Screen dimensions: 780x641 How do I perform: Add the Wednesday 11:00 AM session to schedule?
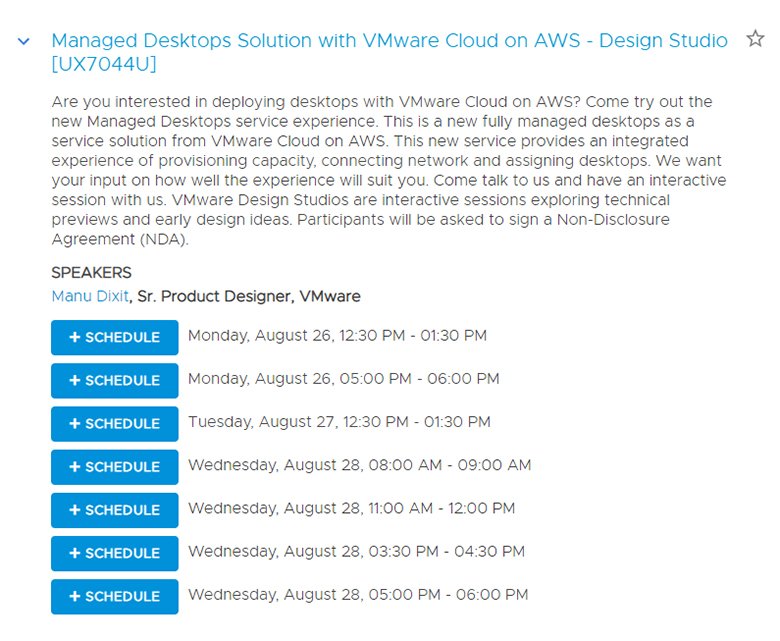[114, 509]
